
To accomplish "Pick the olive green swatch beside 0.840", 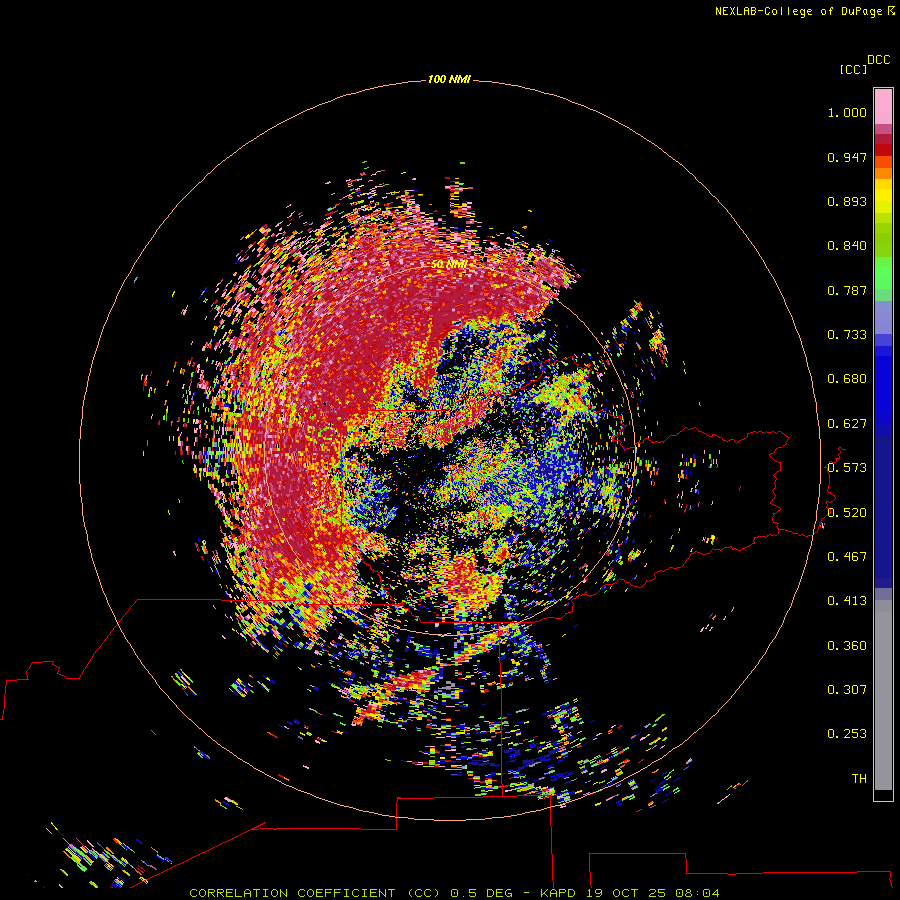I will click(883, 240).
